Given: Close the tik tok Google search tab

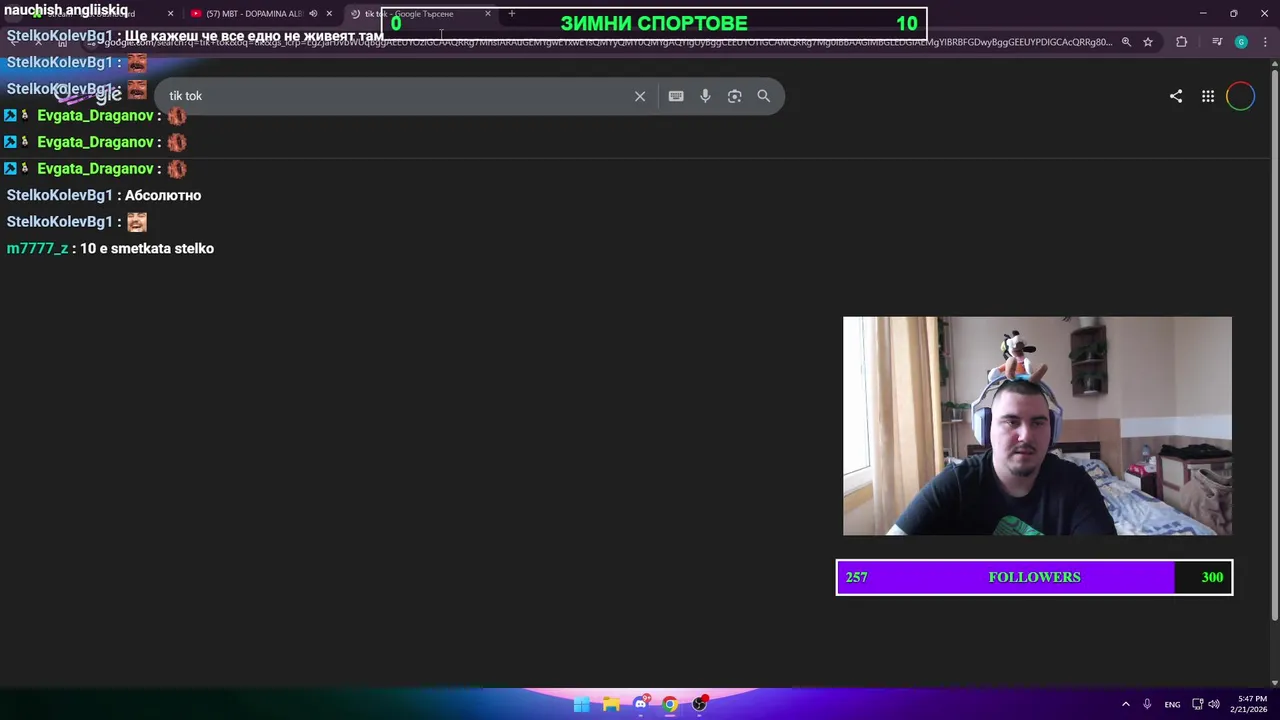Looking at the screenshot, I should tap(488, 14).
